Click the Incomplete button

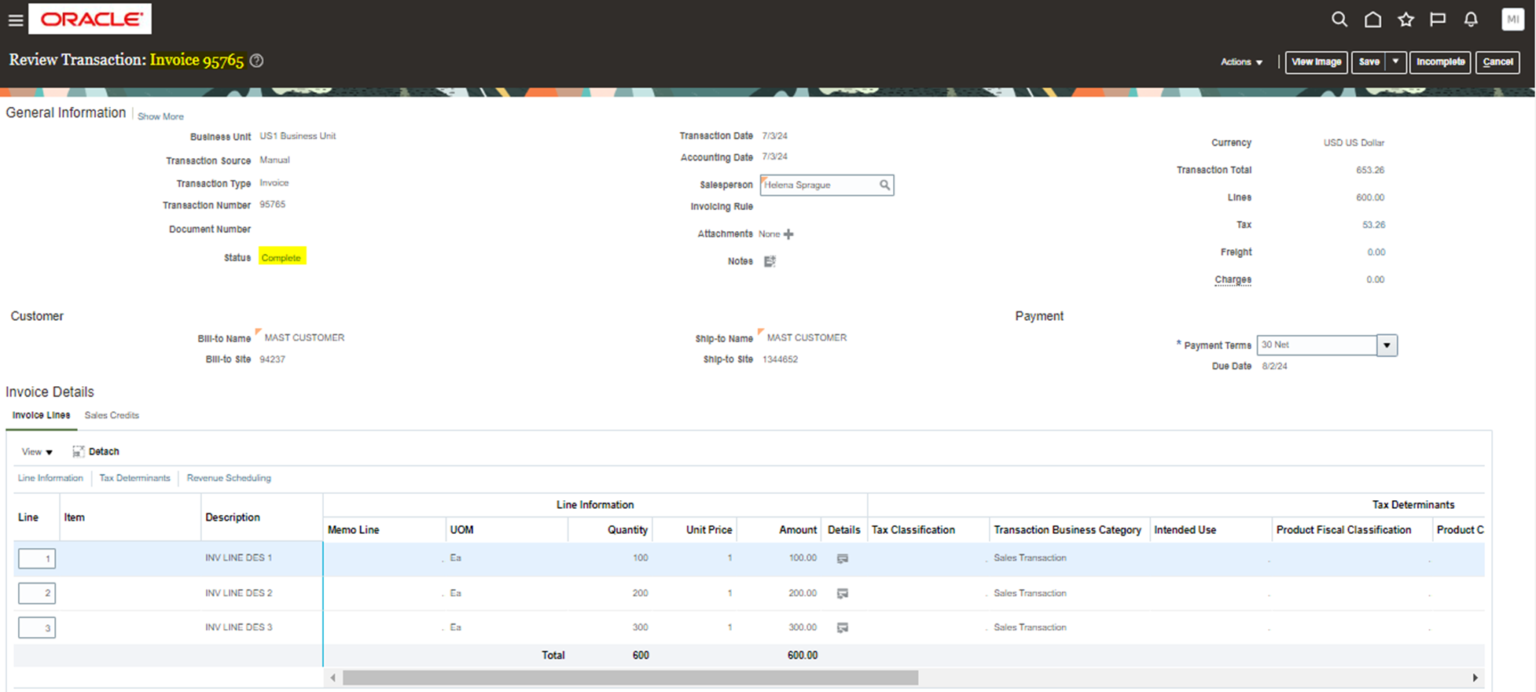1440,61
